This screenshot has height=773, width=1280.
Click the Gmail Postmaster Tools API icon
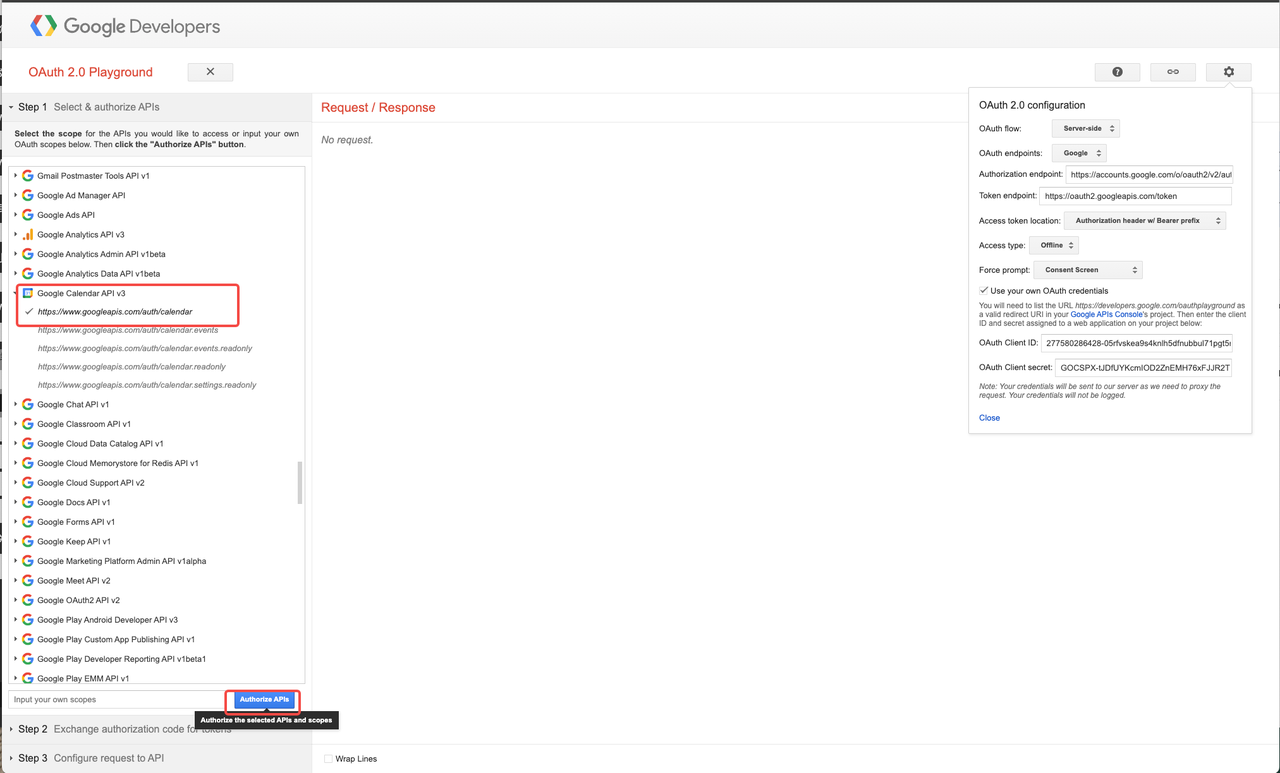click(28, 176)
